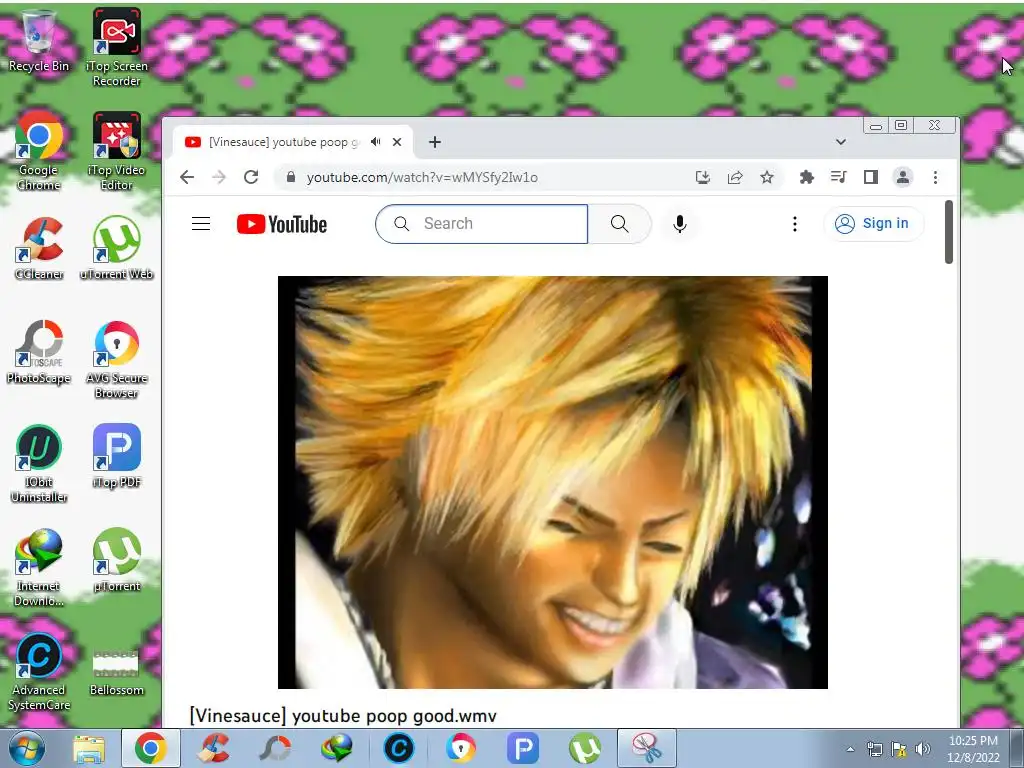Open the Windows Start button
The image size is (1024, 768).
click(27, 748)
